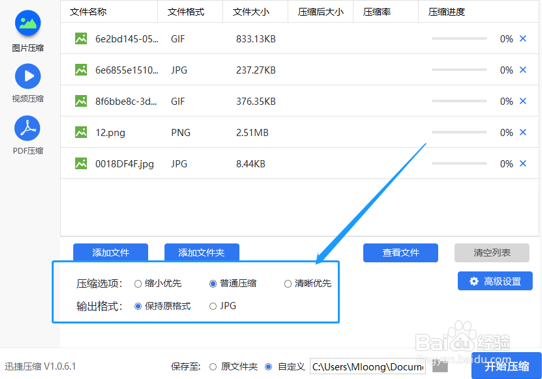Click the image file icon for 6e2bd145-05...
The height and width of the screenshot is (379, 542).
coord(81,39)
